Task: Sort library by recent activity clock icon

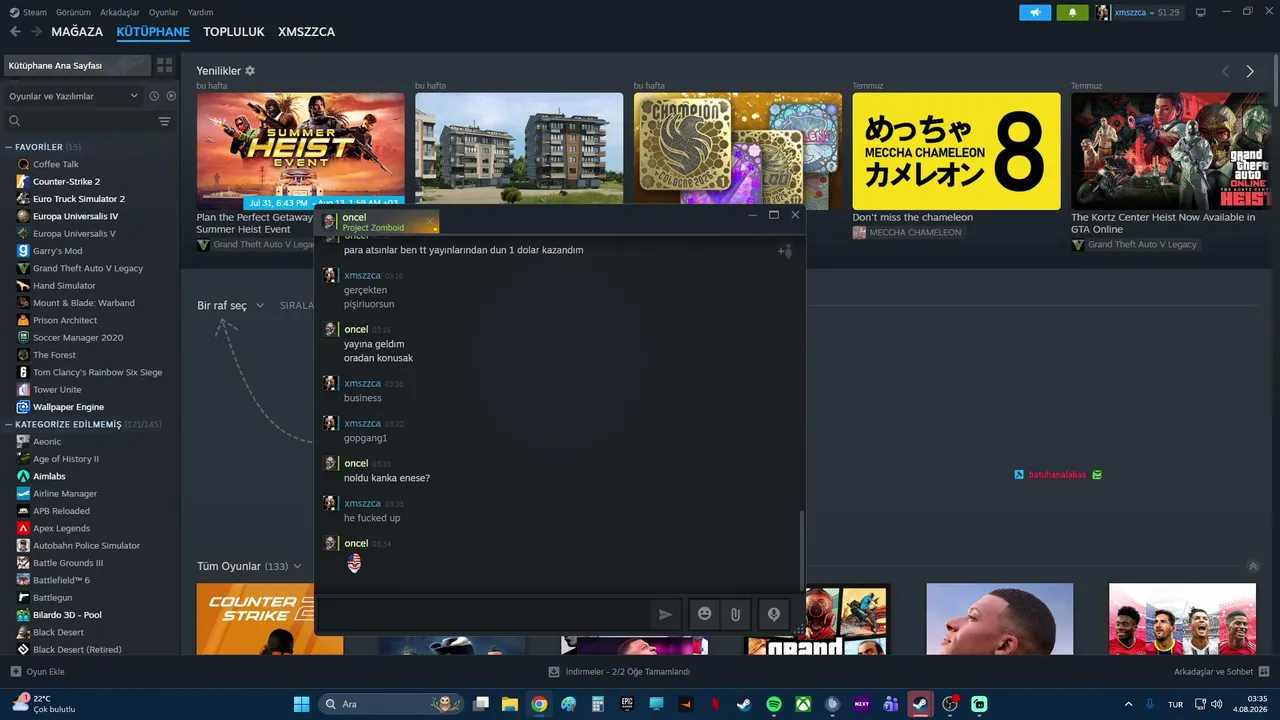Action: (x=154, y=96)
